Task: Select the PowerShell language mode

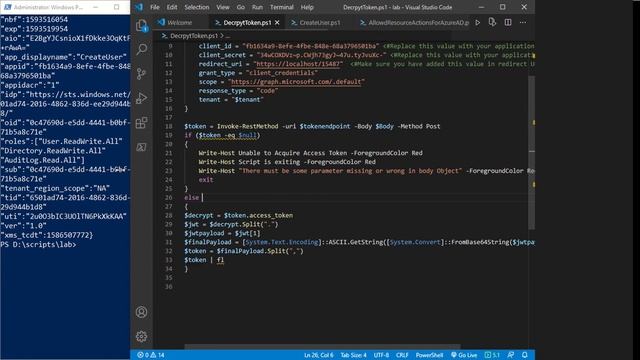Action: point(429,355)
